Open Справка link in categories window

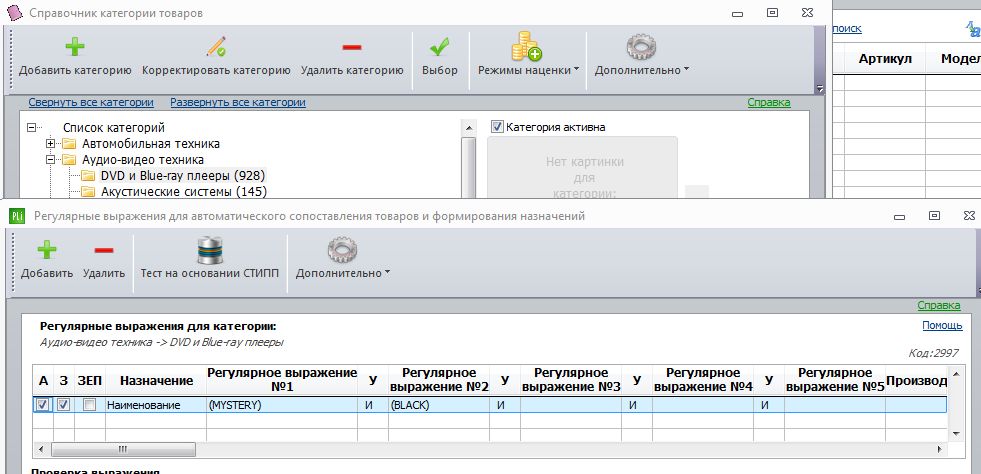coord(769,103)
